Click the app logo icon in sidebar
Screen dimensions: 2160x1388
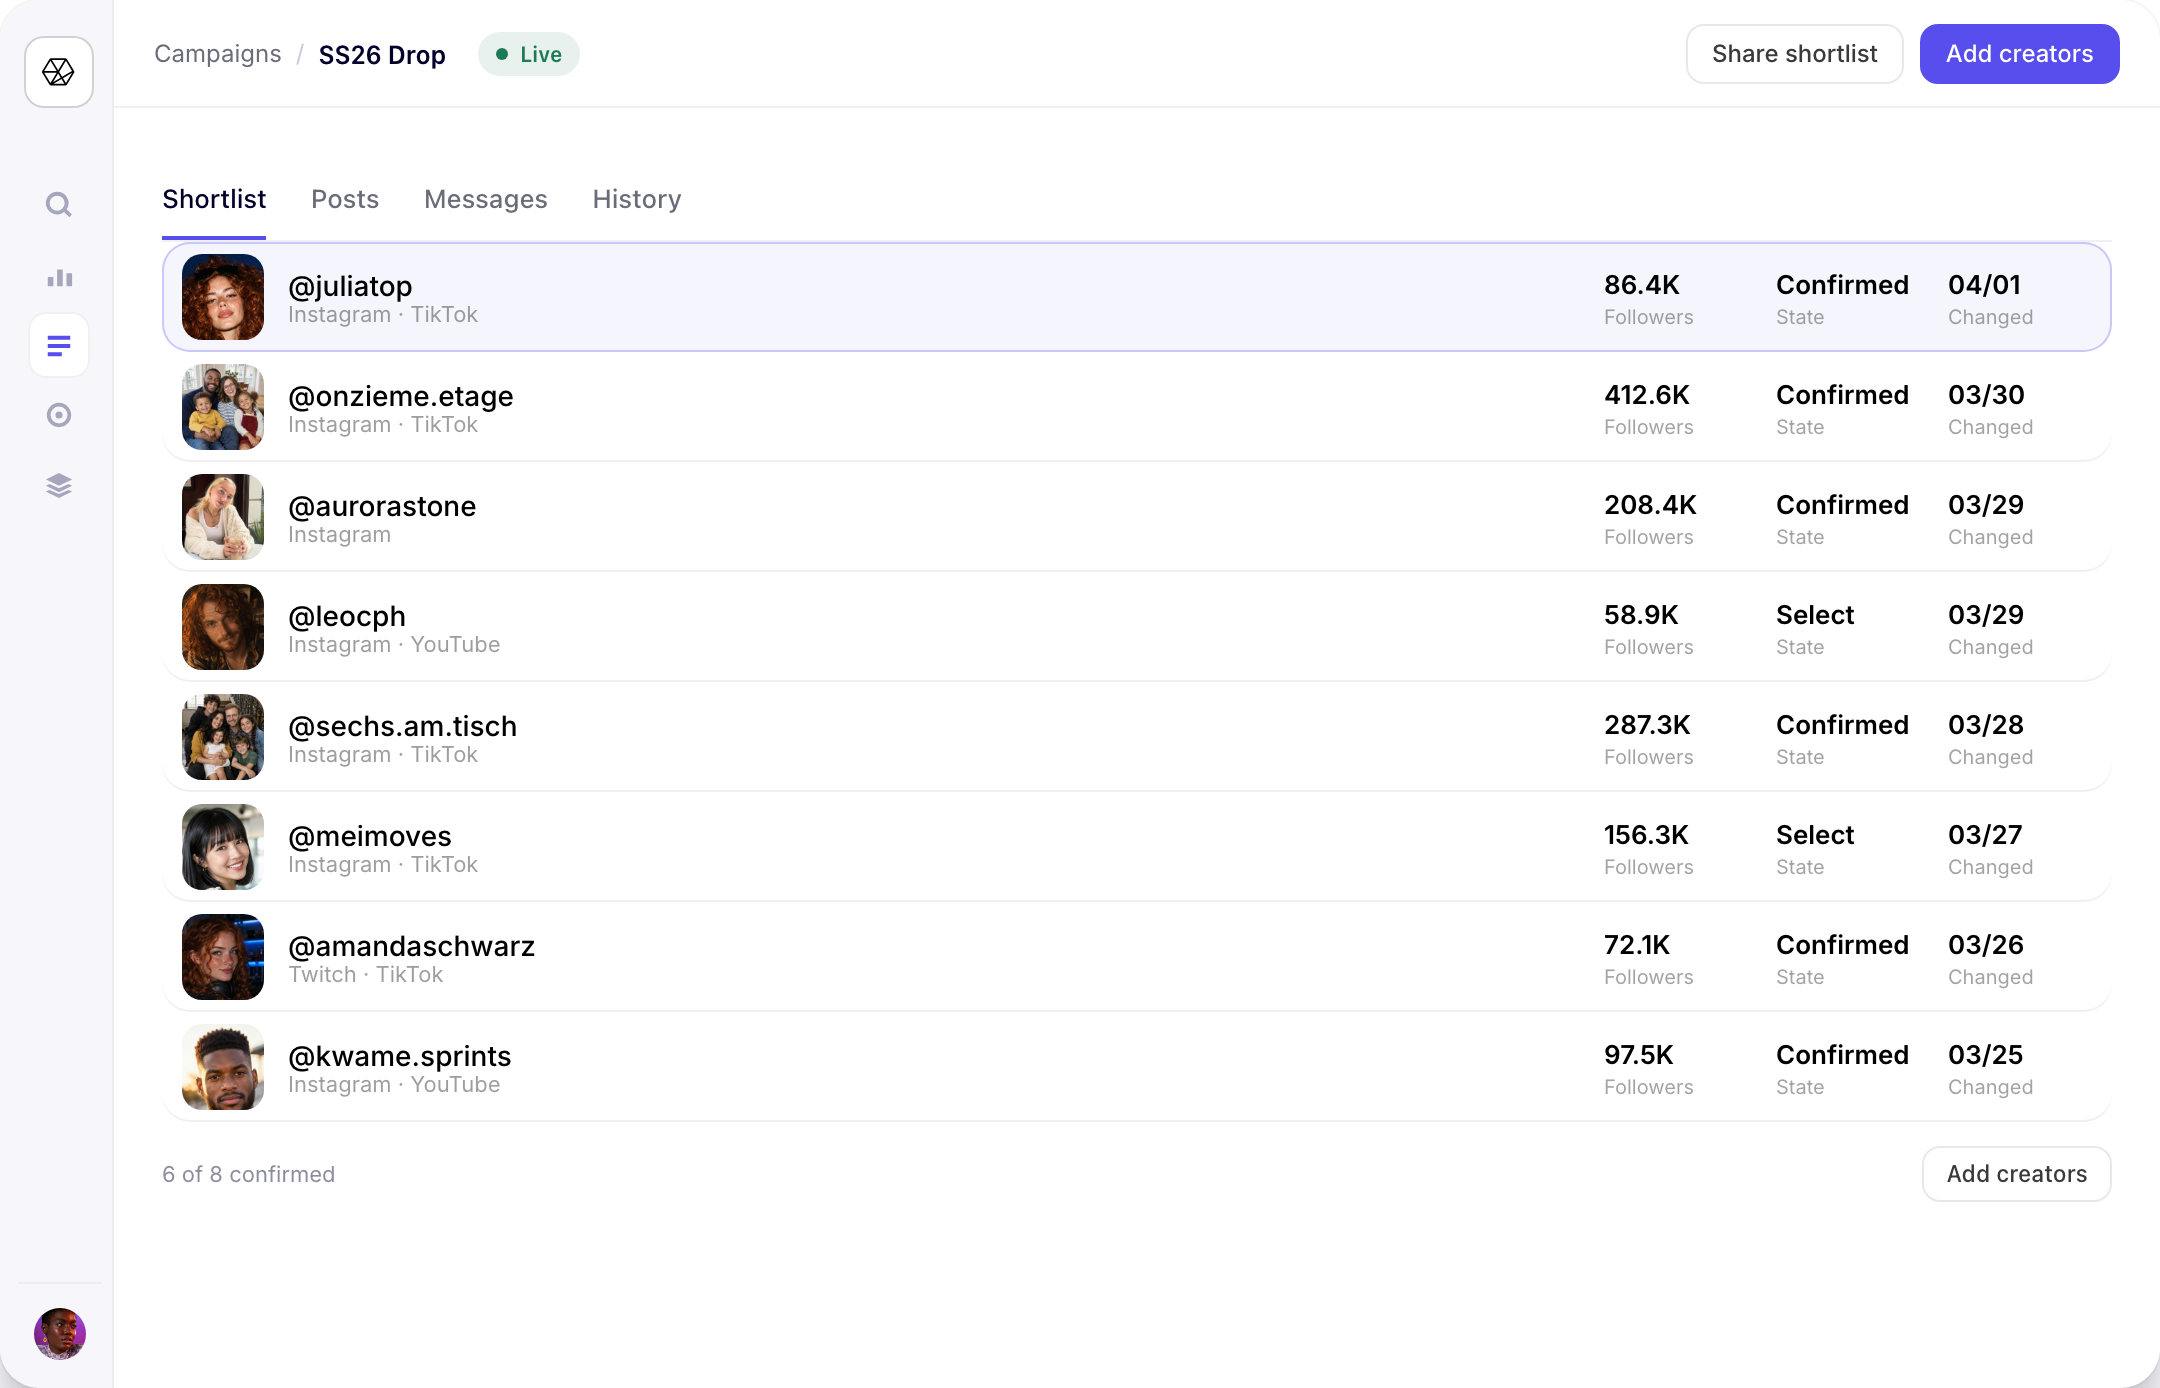click(x=59, y=72)
